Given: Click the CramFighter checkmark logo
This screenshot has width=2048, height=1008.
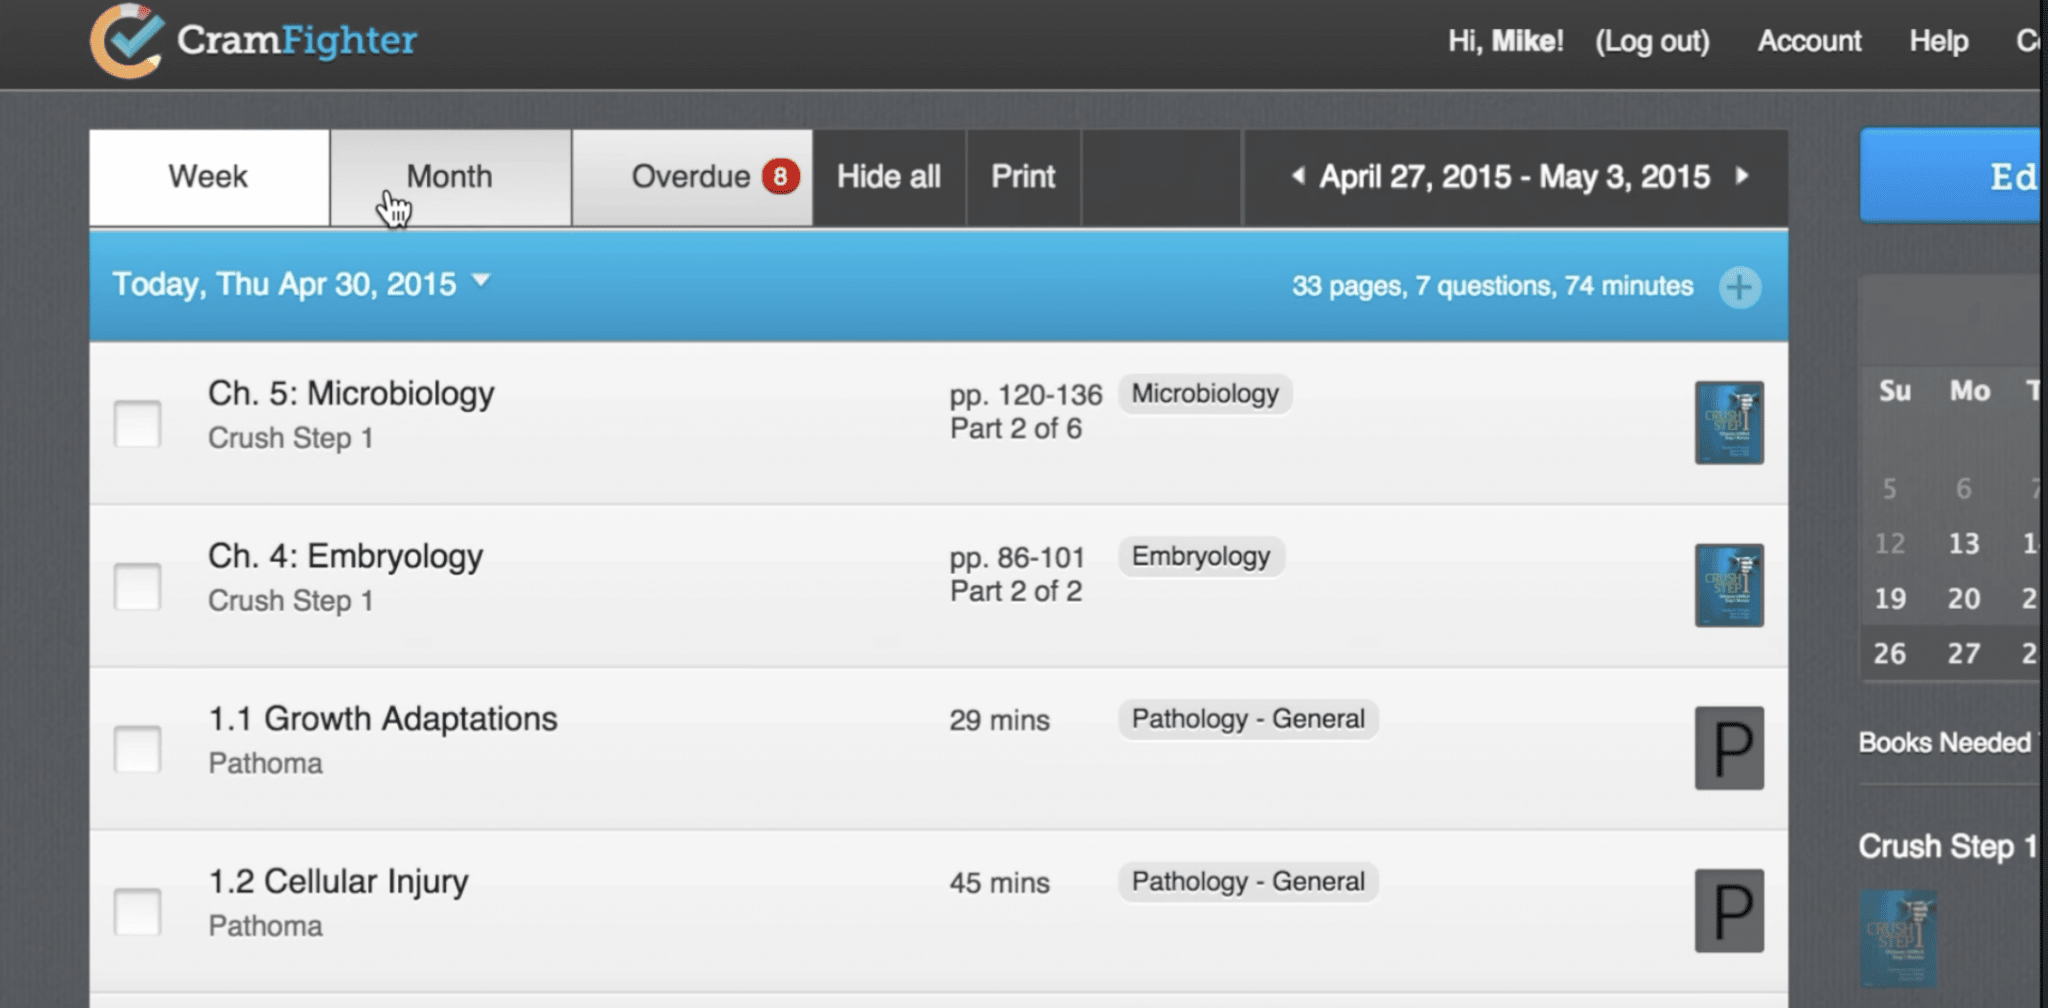Looking at the screenshot, I should 127,41.
